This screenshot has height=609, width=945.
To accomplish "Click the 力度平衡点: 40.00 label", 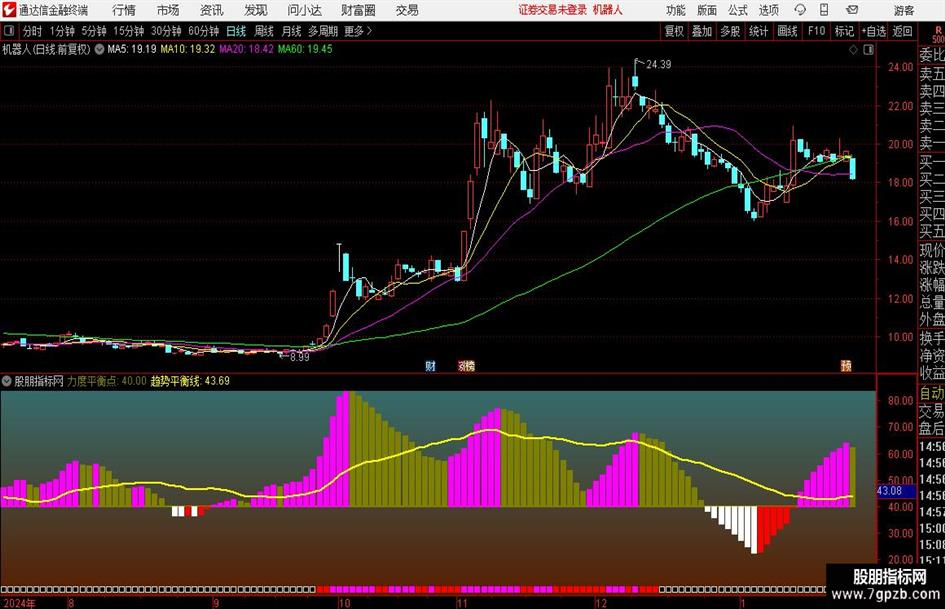I will (x=107, y=381).
